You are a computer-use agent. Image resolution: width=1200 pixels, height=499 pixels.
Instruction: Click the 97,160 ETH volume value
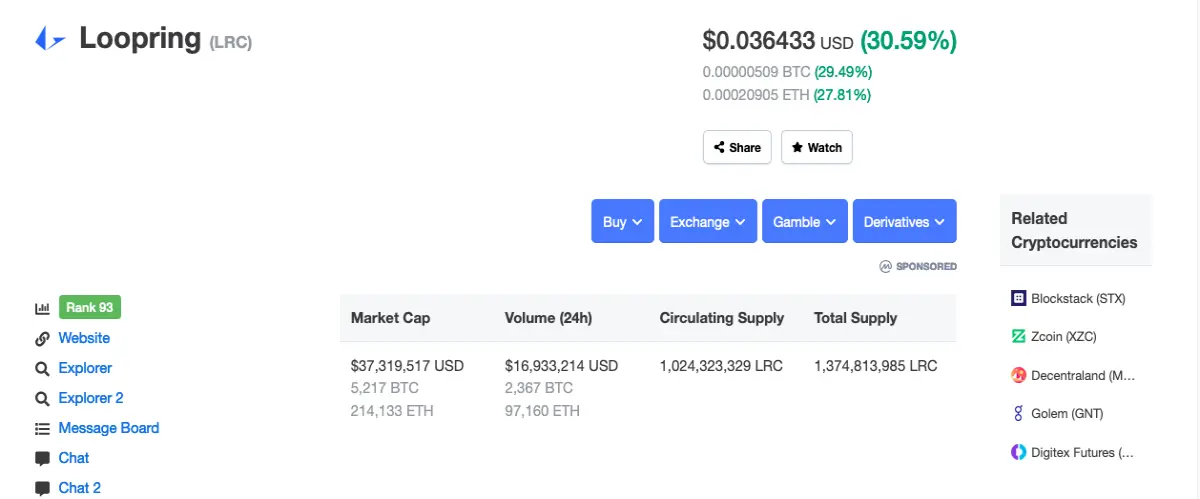tap(542, 411)
